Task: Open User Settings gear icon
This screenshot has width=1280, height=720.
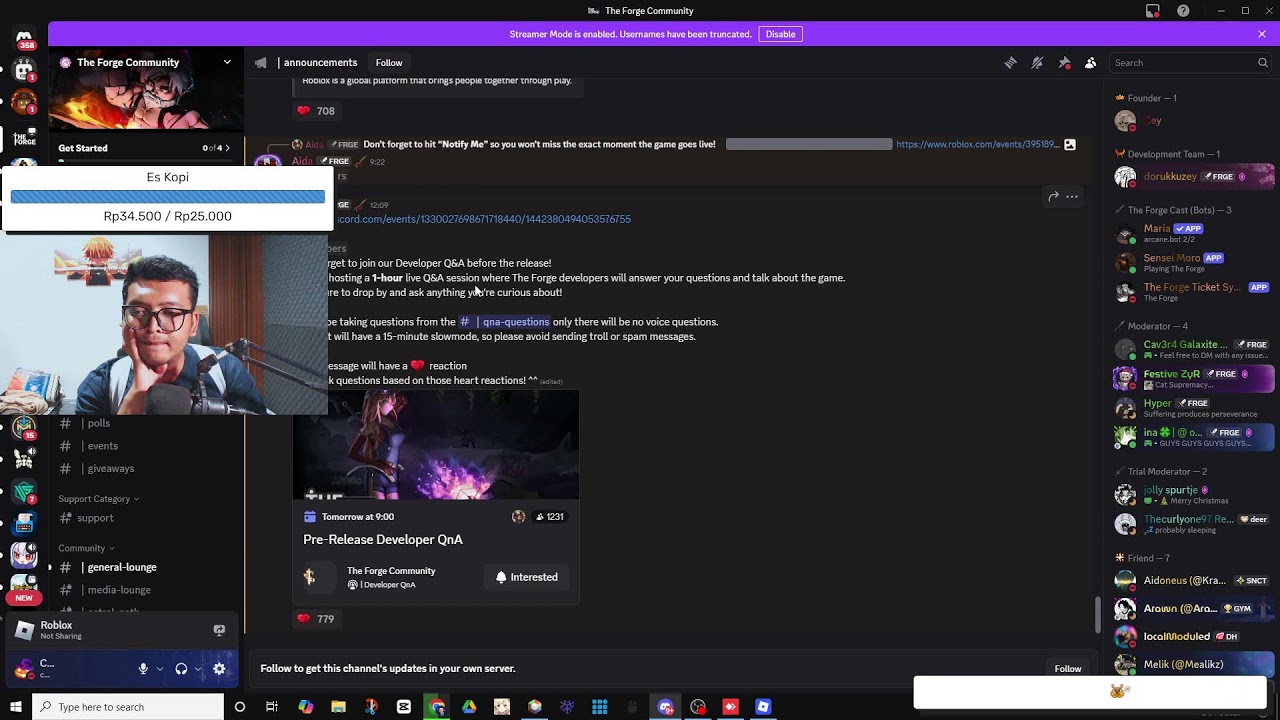Action: [219, 668]
